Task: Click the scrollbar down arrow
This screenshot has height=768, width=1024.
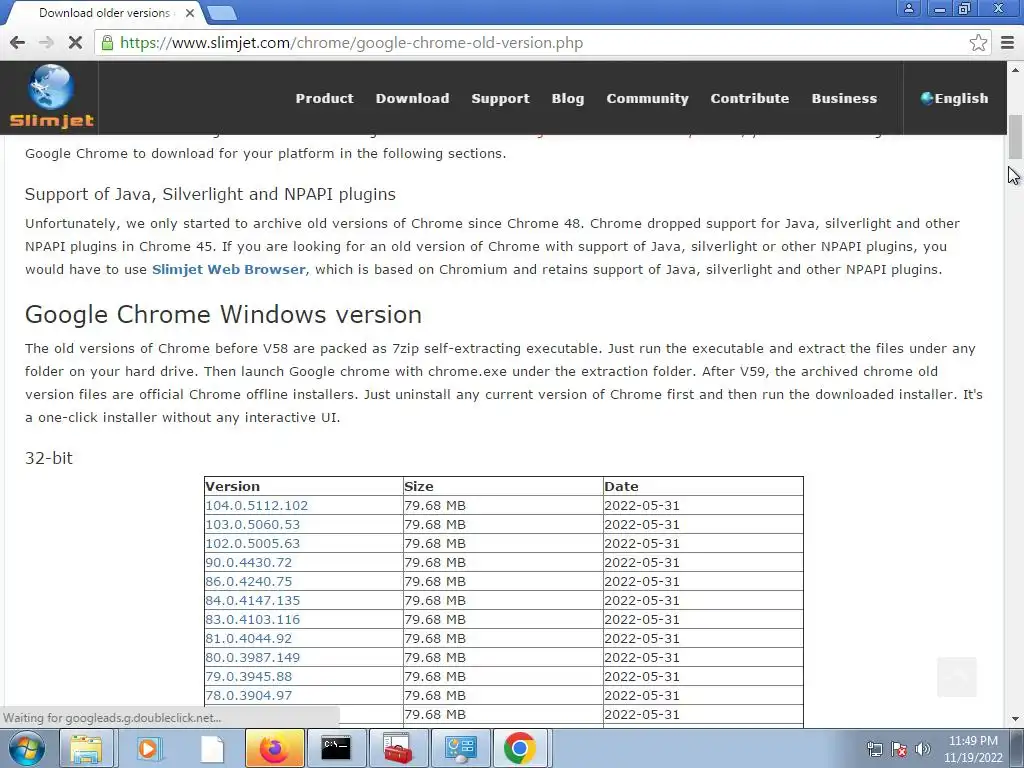Action: (1015, 719)
